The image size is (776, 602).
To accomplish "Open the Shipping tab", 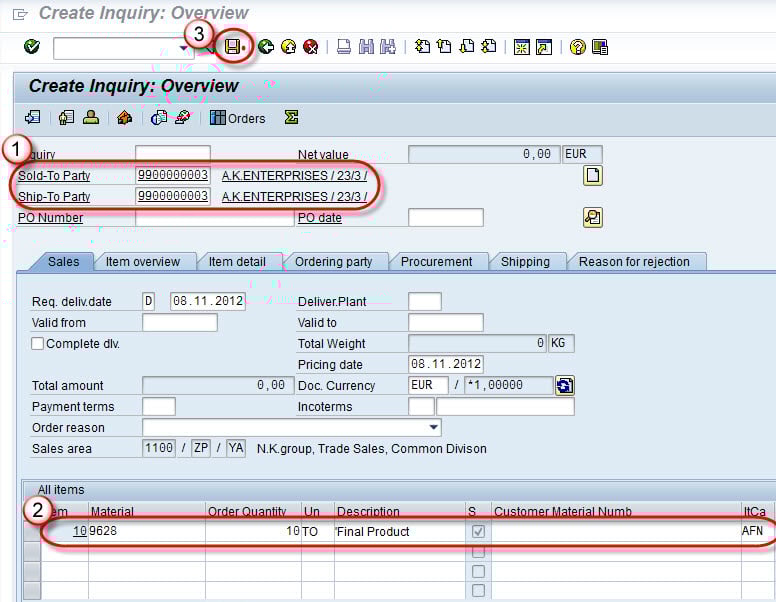I will (x=525, y=262).
